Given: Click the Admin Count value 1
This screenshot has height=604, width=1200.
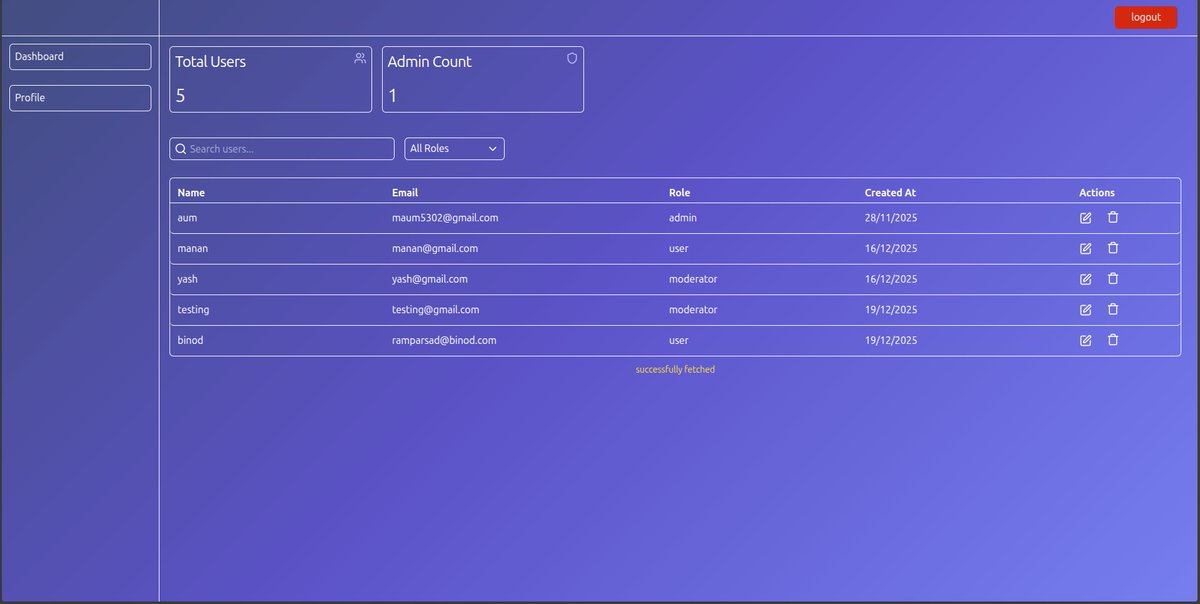Looking at the screenshot, I should (393, 96).
